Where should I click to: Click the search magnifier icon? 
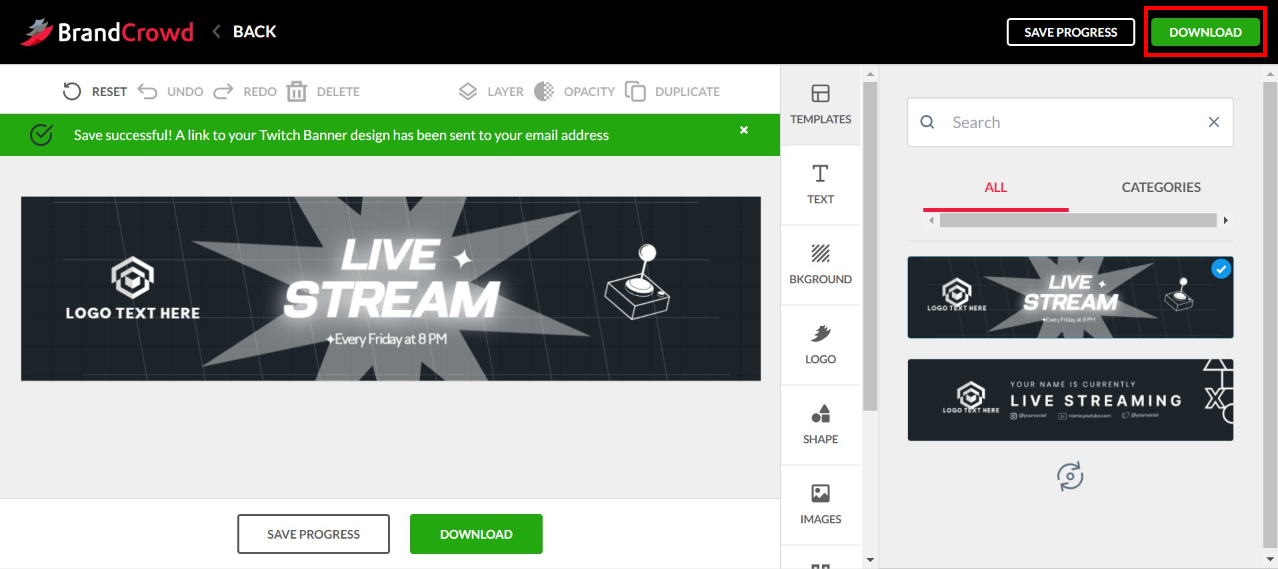927,122
